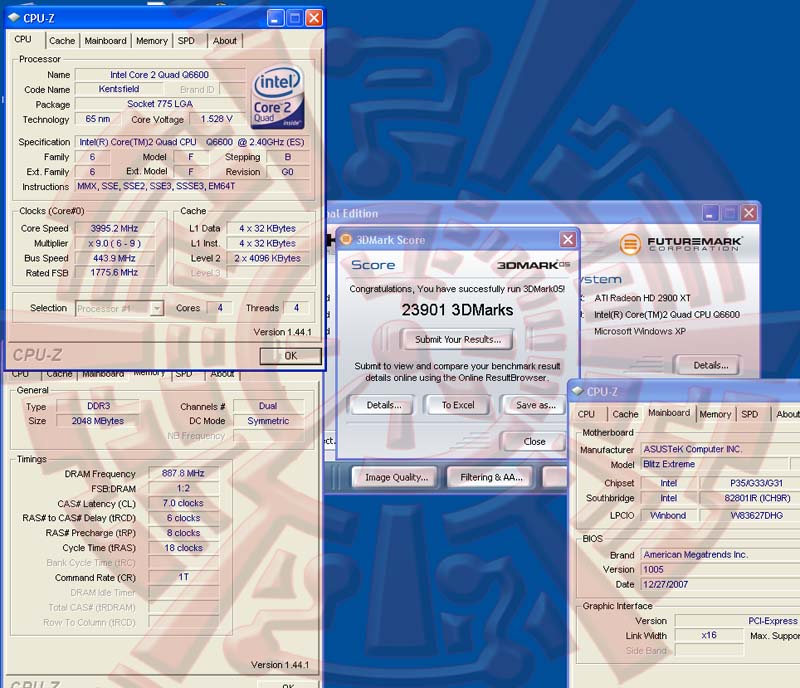Click Submit Your Results button
800x688 pixels.
pyautogui.click(x=458, y=339)
